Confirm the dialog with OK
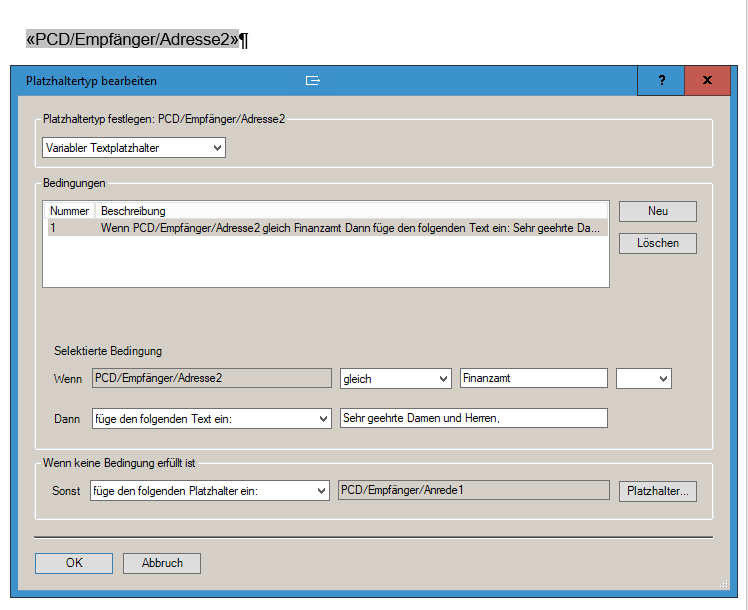The height and width of the screenshot is (610, 748). [73, 563]
